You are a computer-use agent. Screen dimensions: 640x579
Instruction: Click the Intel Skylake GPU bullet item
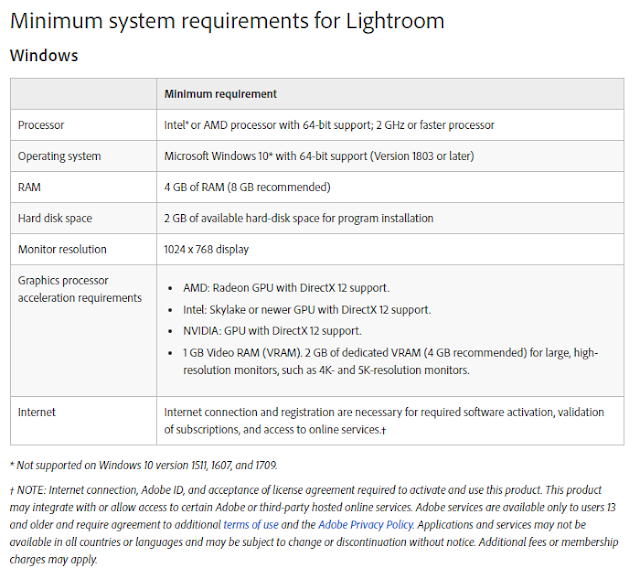pyautogui.click(x=307, y=310)
